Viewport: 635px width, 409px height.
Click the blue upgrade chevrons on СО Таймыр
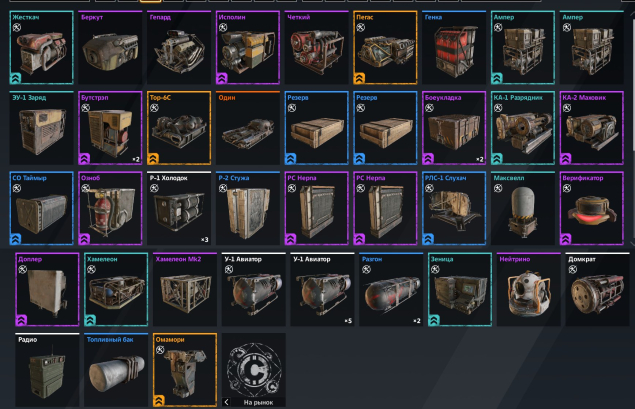pyautogui.click(x=15, y=239)
